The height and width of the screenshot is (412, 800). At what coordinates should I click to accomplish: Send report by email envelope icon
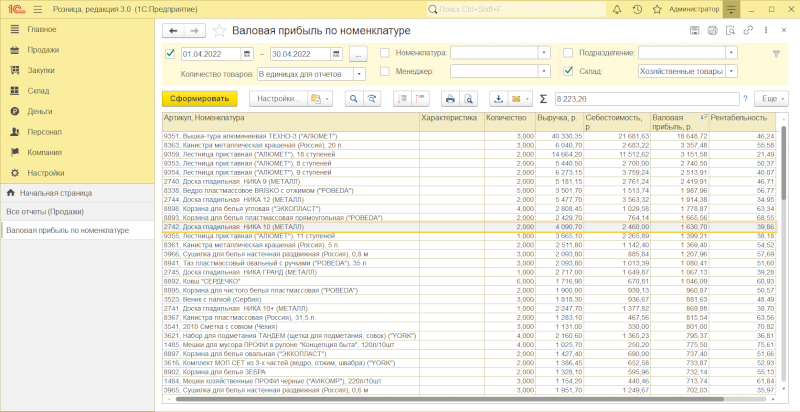click(516, 99)
